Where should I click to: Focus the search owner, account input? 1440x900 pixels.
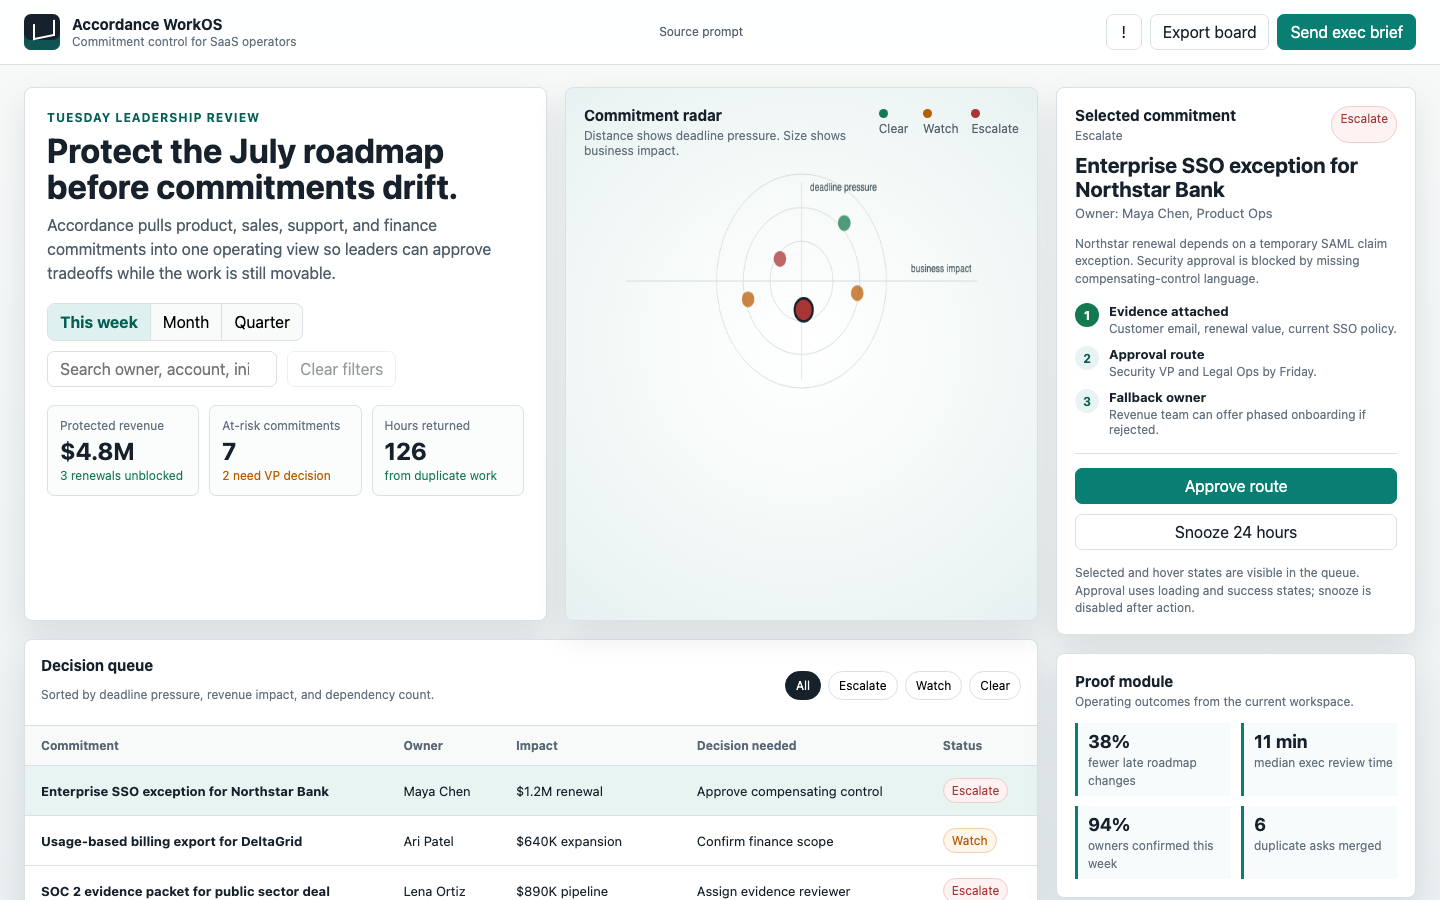coord(162,369)
